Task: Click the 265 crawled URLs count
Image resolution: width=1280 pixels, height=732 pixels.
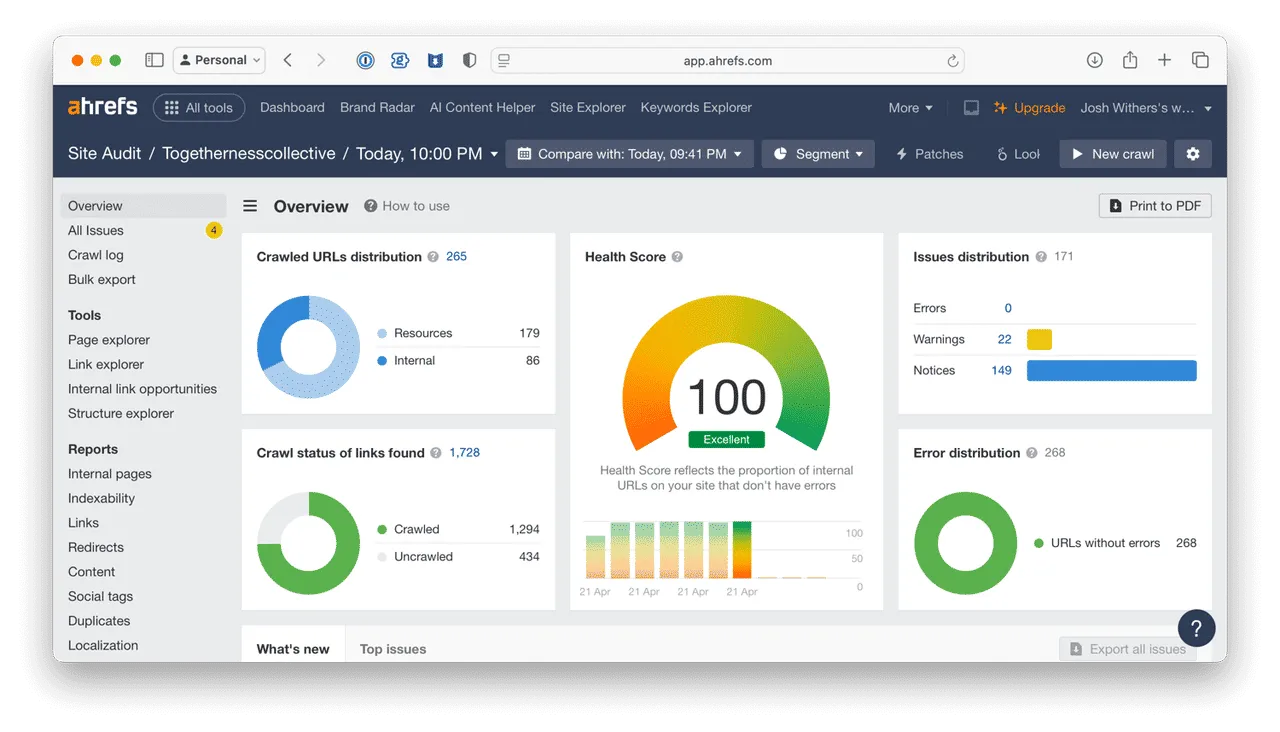Action: [457, 257]
